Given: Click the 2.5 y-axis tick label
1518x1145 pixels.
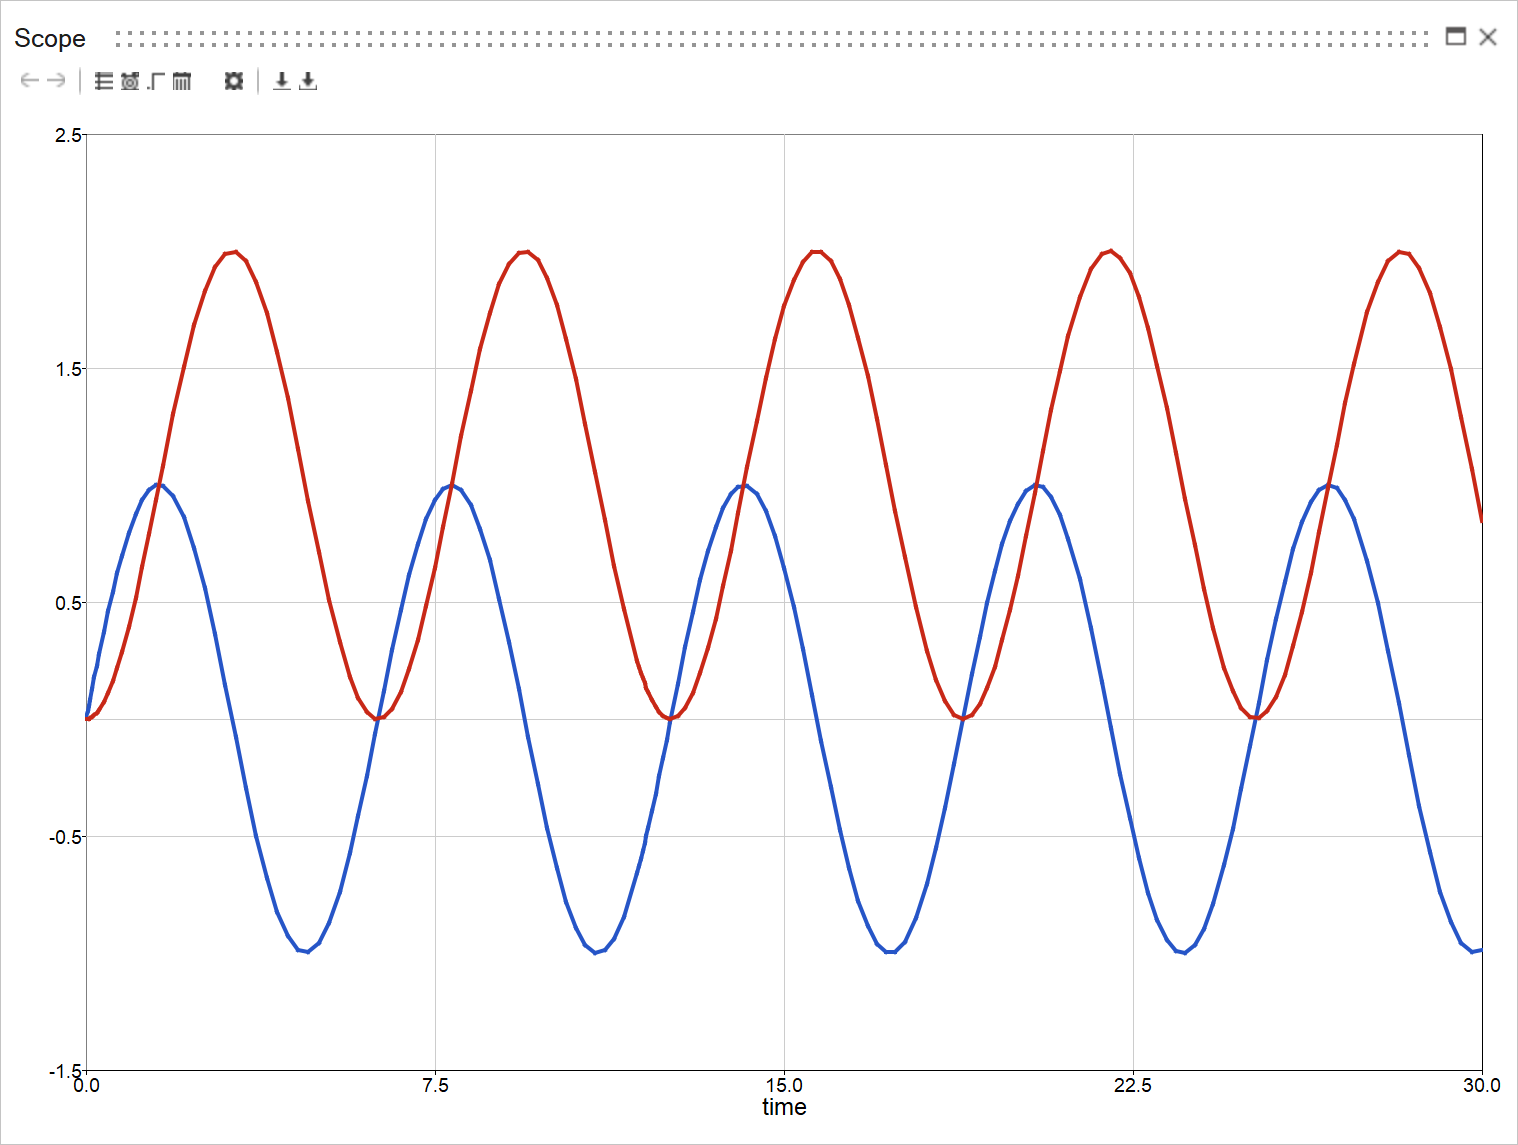Looking at the screenshot, I should click(68, 135).
